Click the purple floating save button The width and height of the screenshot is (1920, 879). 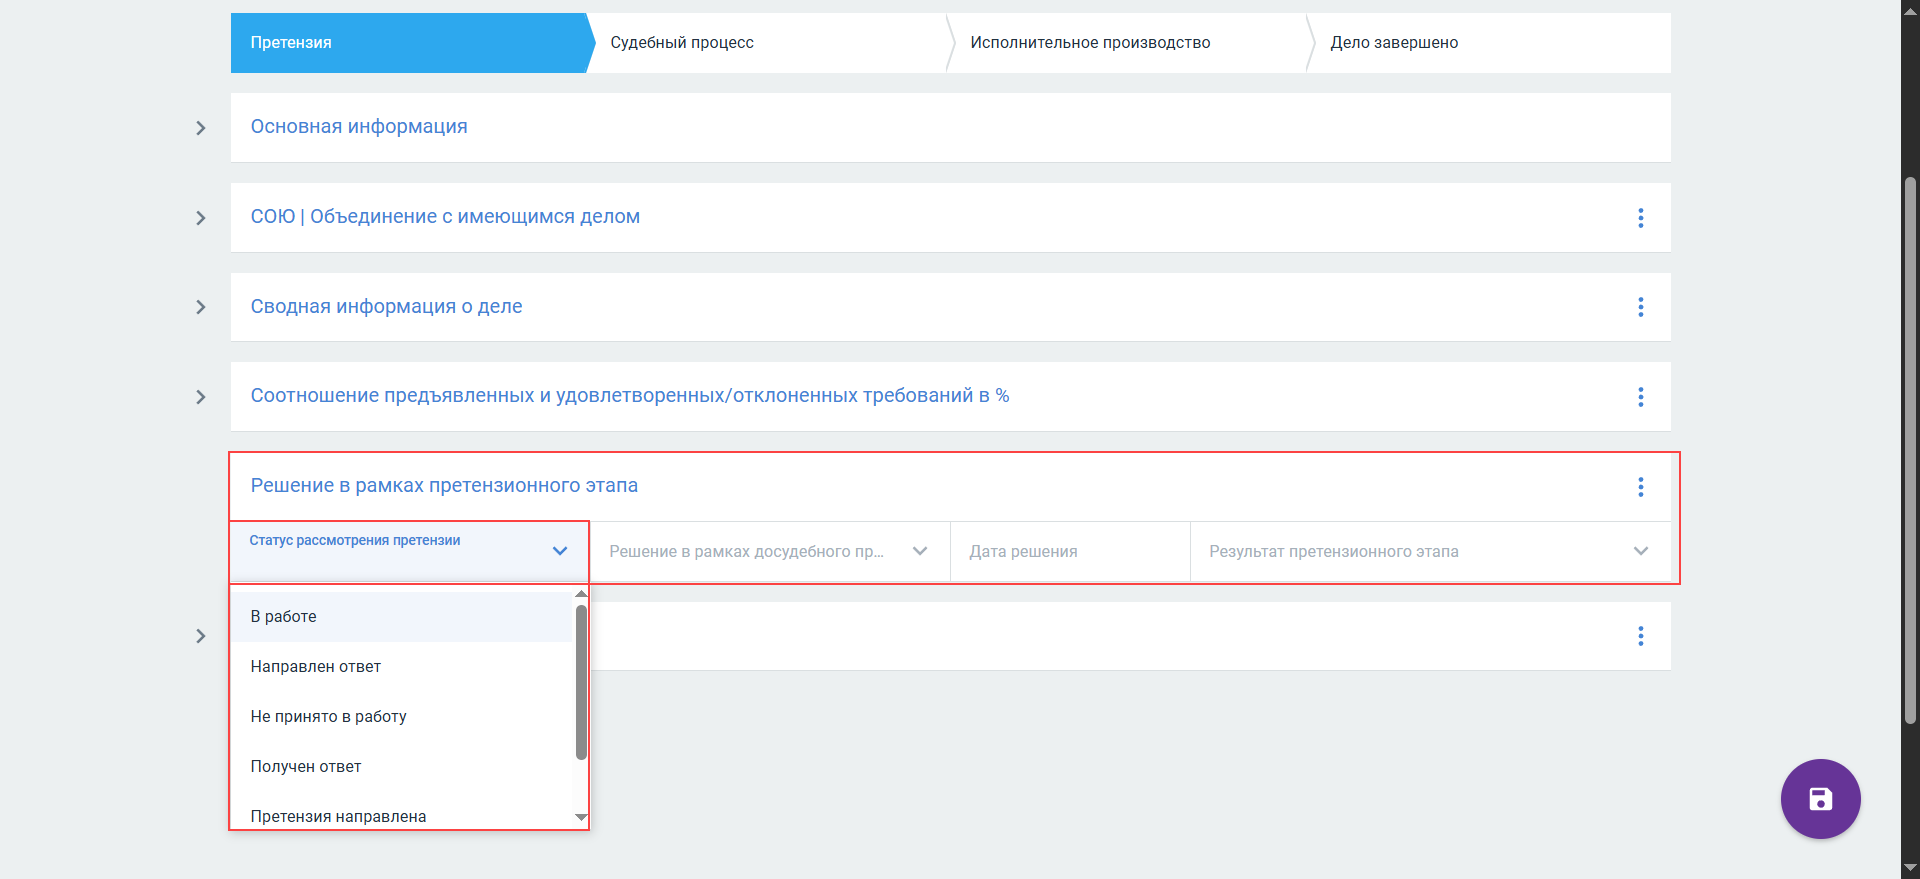1820,799
